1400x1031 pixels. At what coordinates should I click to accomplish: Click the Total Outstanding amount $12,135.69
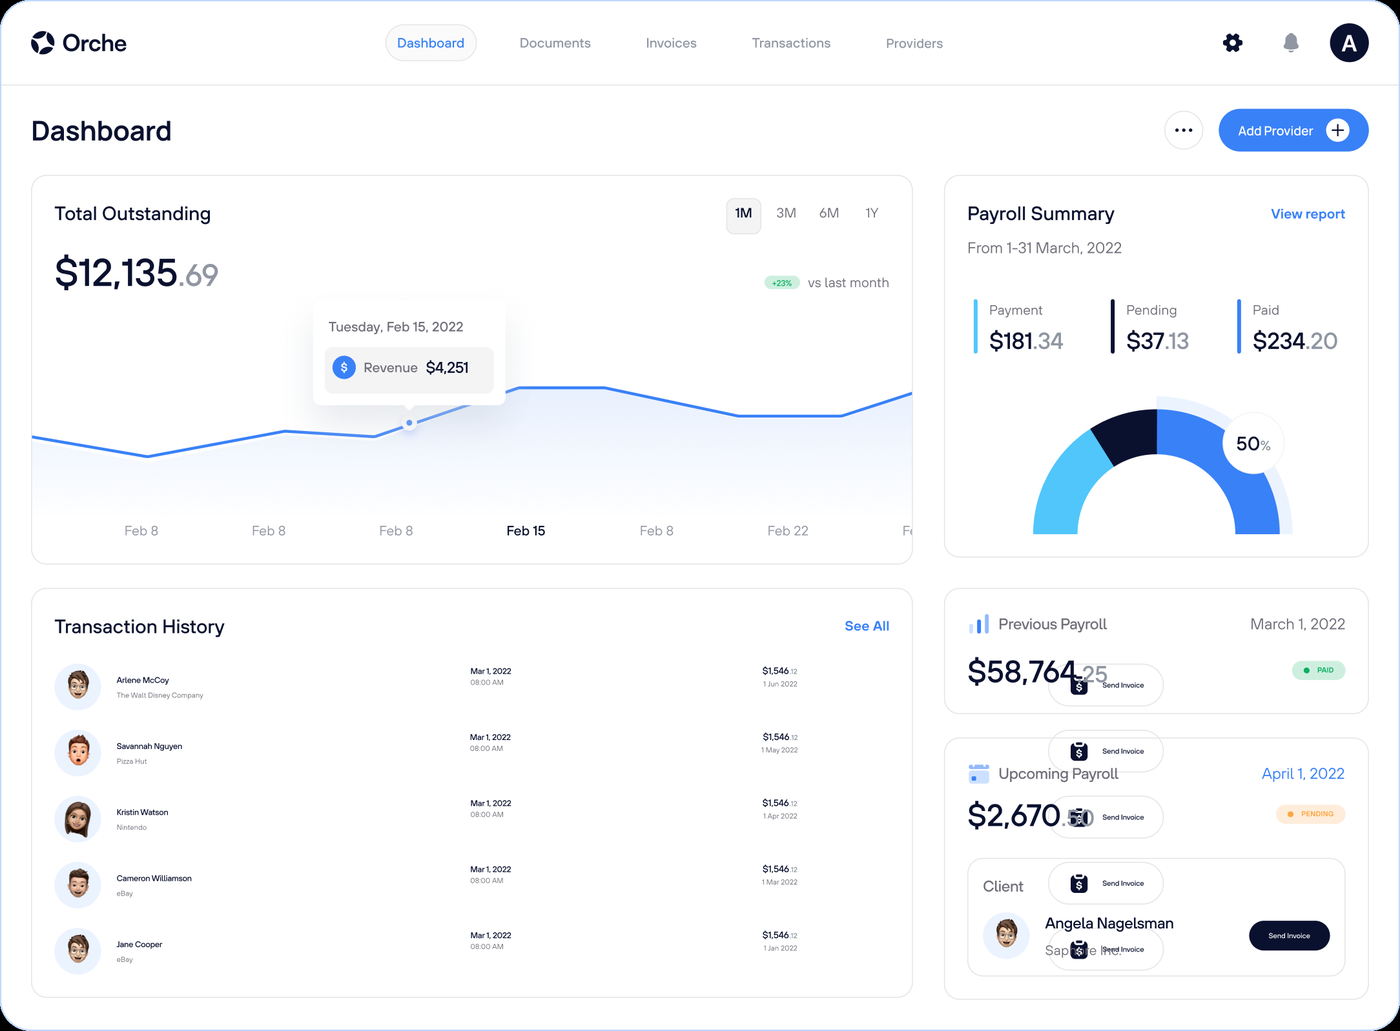(x=136, y=273)
